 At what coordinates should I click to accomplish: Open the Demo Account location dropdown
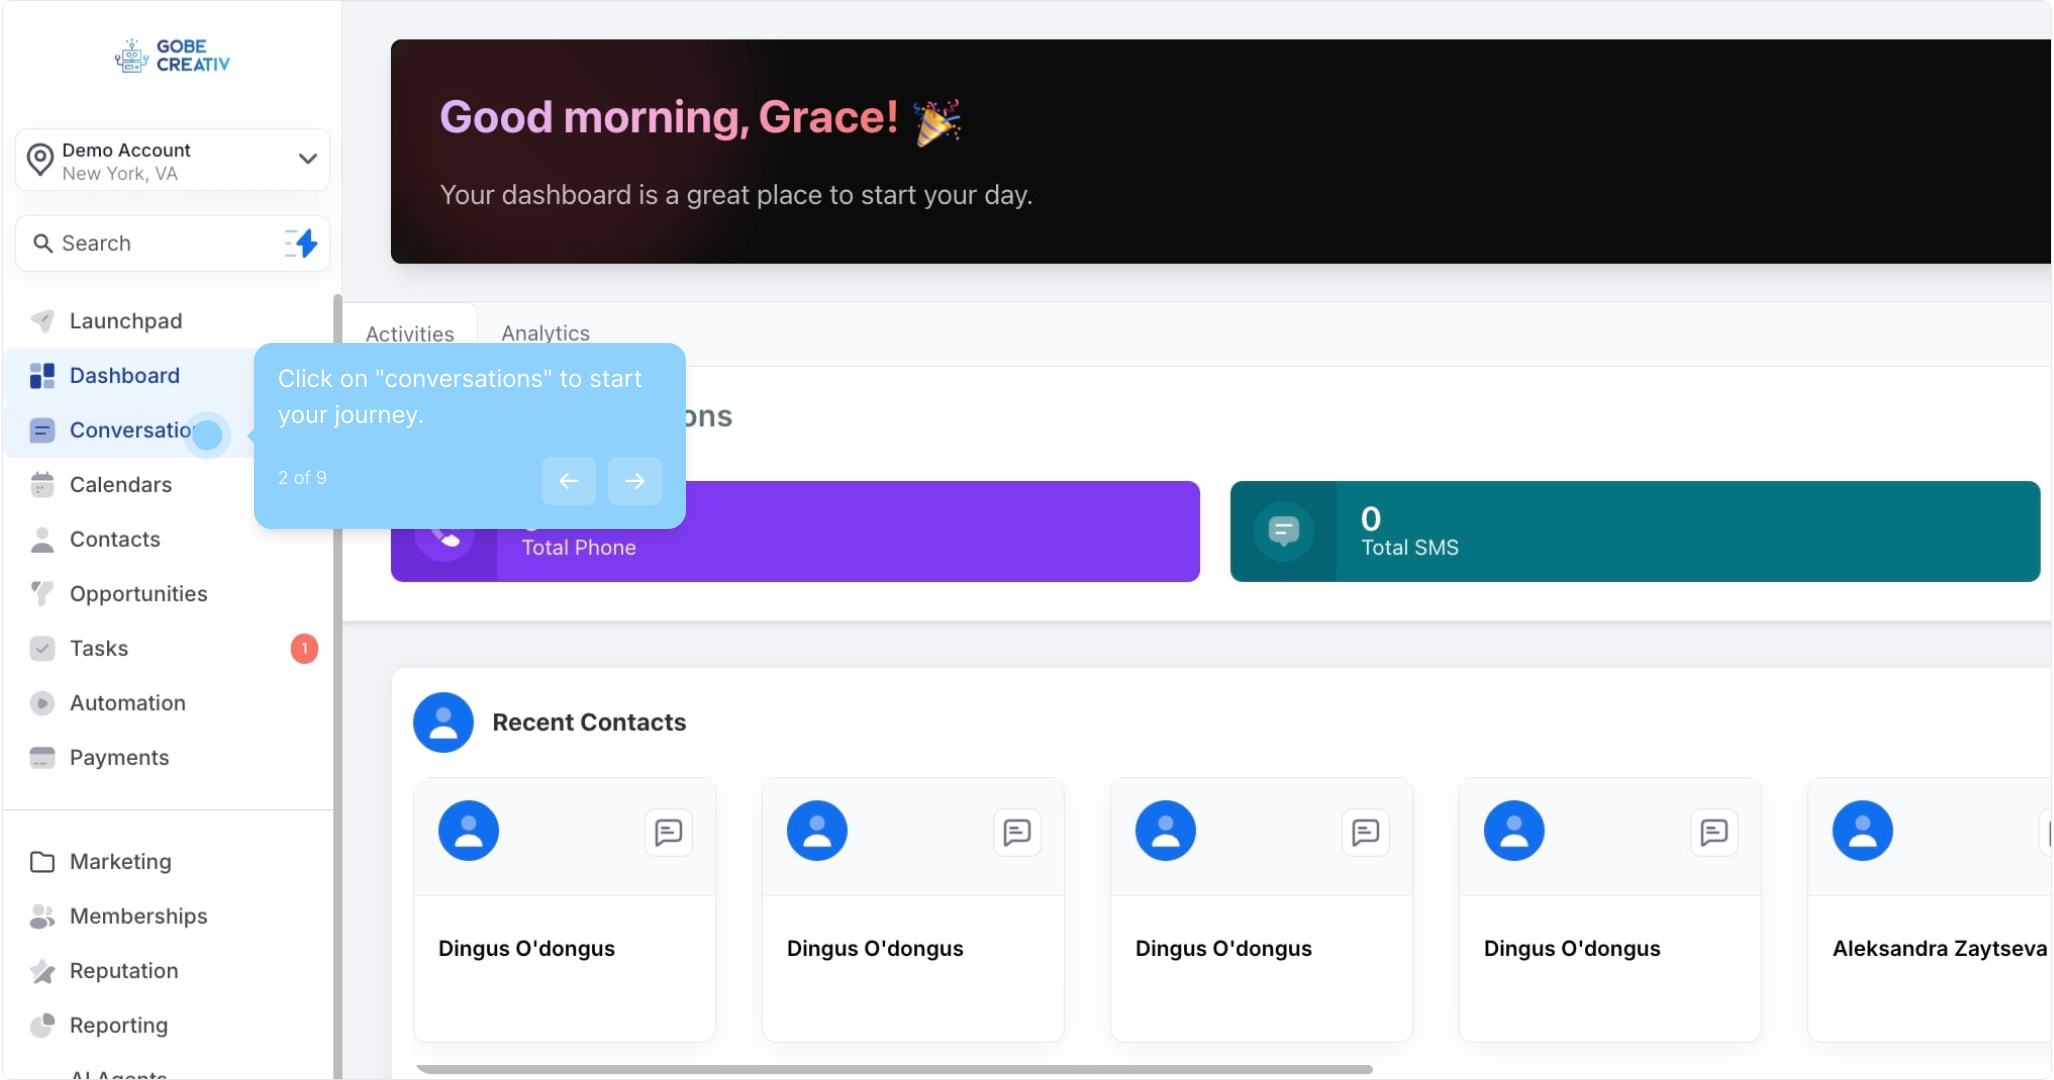point(173,160)
